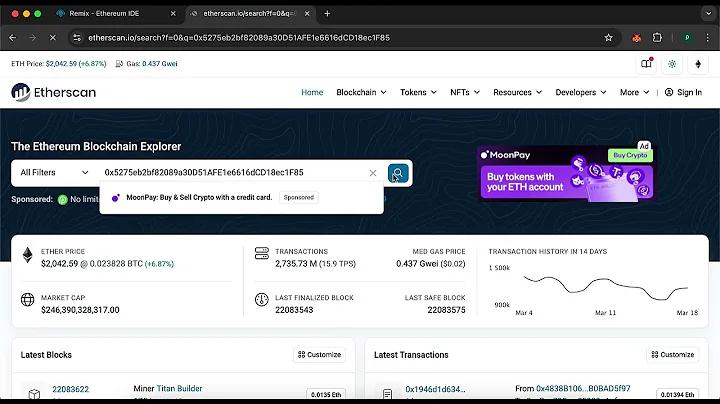
Task: View site information icon in address bar
Action: coord(77,38)
